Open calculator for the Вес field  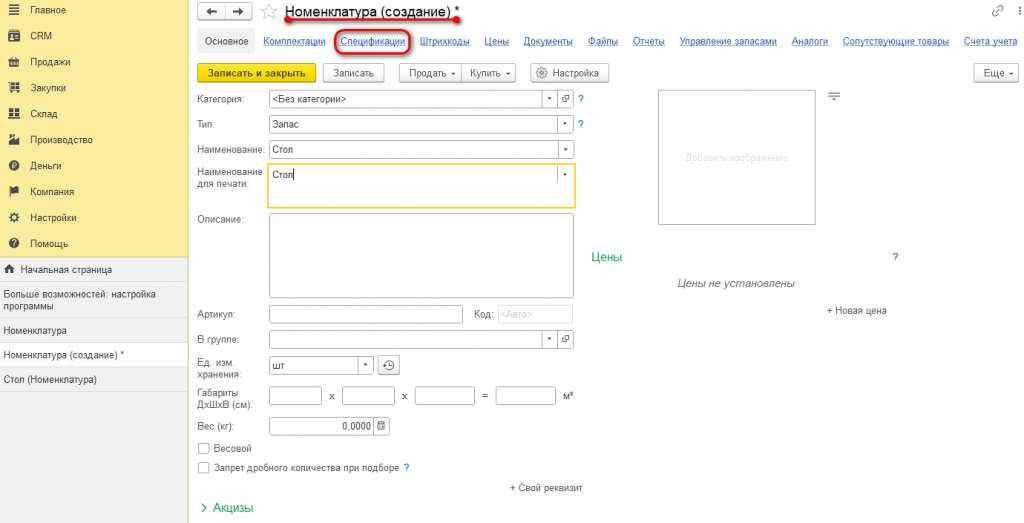[382, 426]
